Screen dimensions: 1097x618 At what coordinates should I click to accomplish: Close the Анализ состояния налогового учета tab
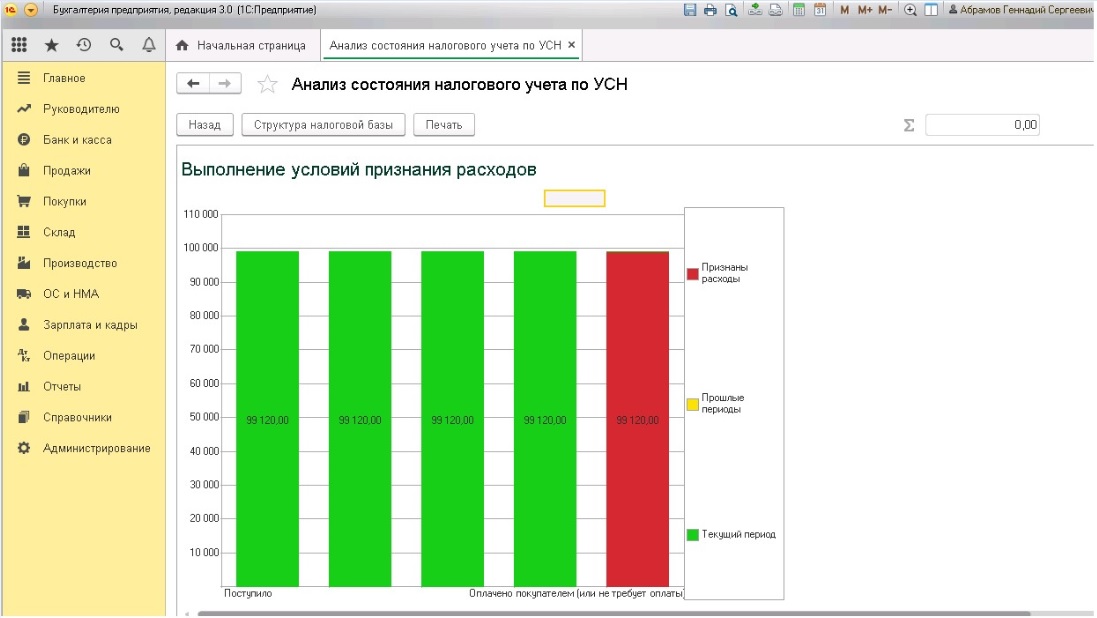tap(572, 45)
